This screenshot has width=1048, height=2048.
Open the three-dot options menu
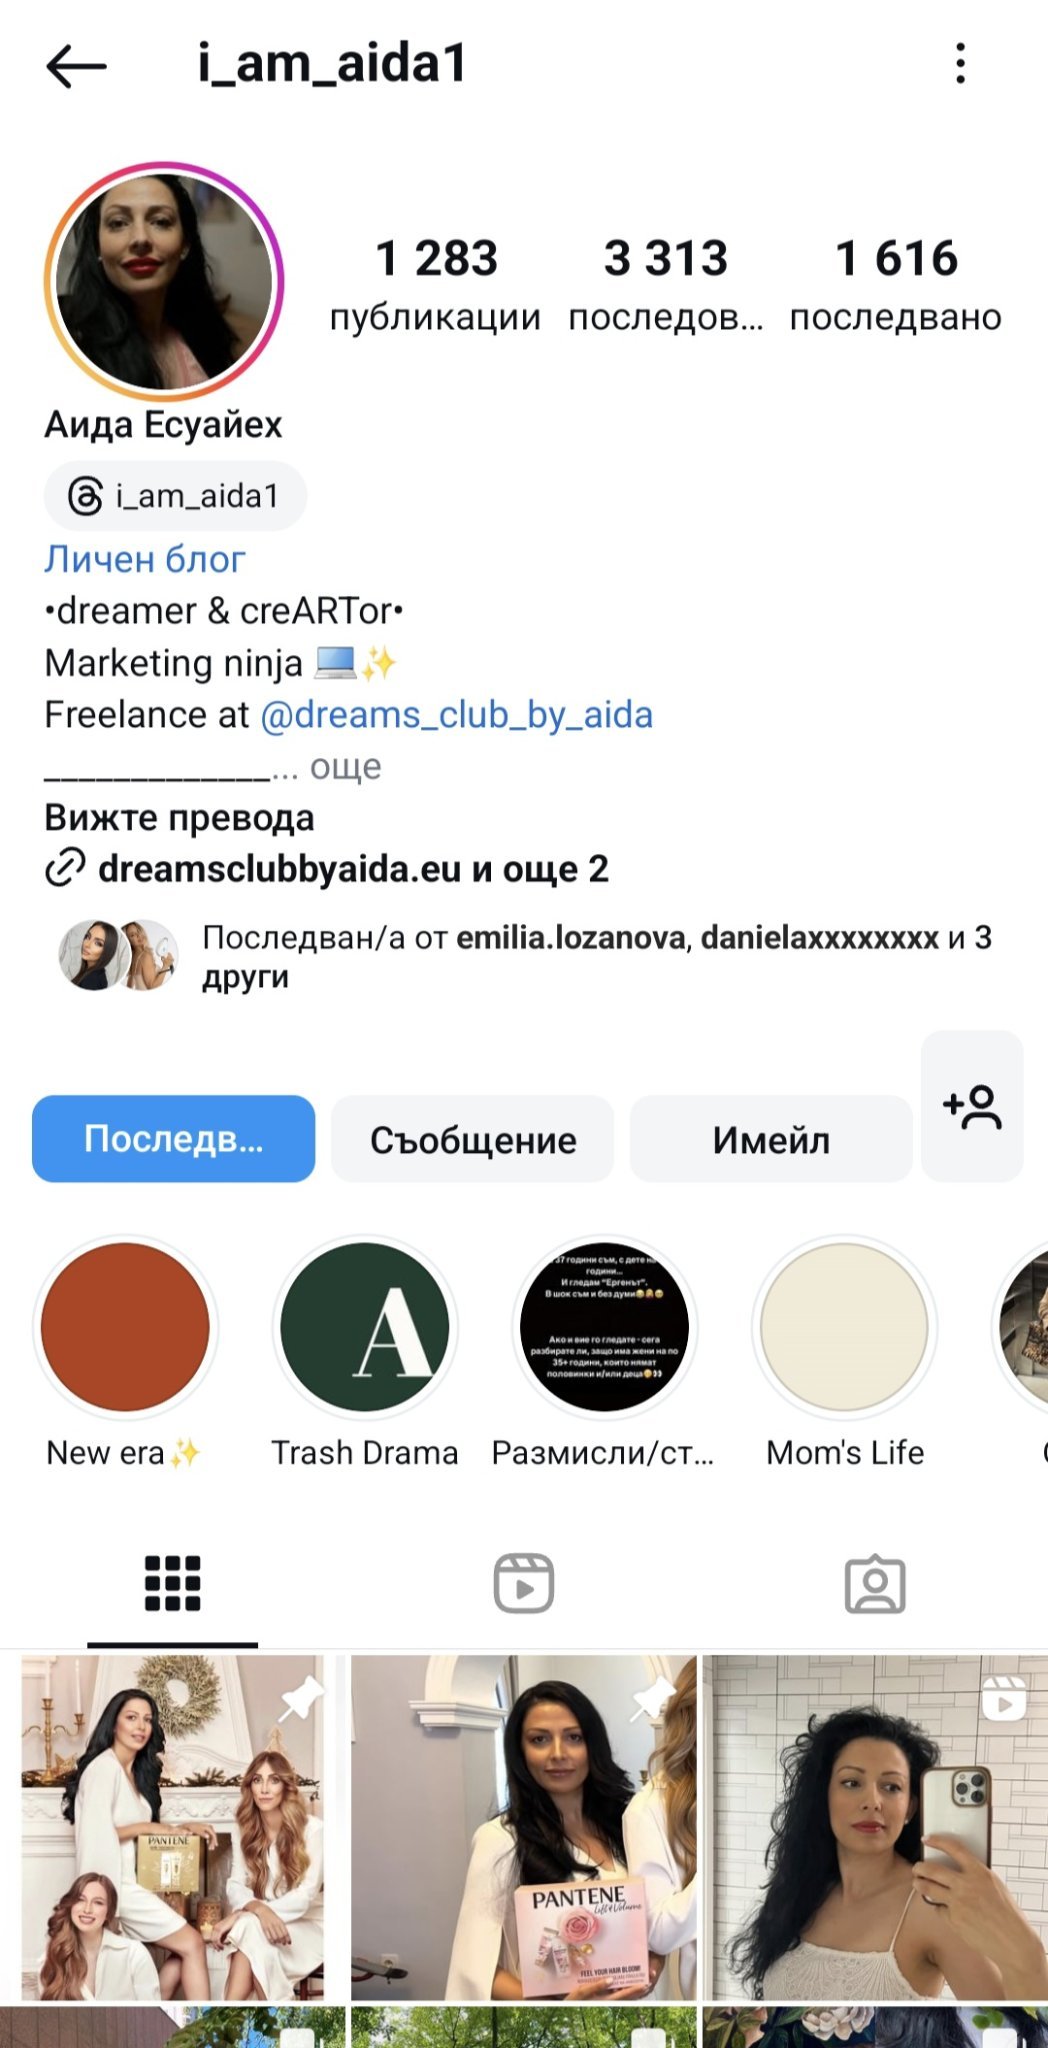pyautogui.click(x=960, y=64)
